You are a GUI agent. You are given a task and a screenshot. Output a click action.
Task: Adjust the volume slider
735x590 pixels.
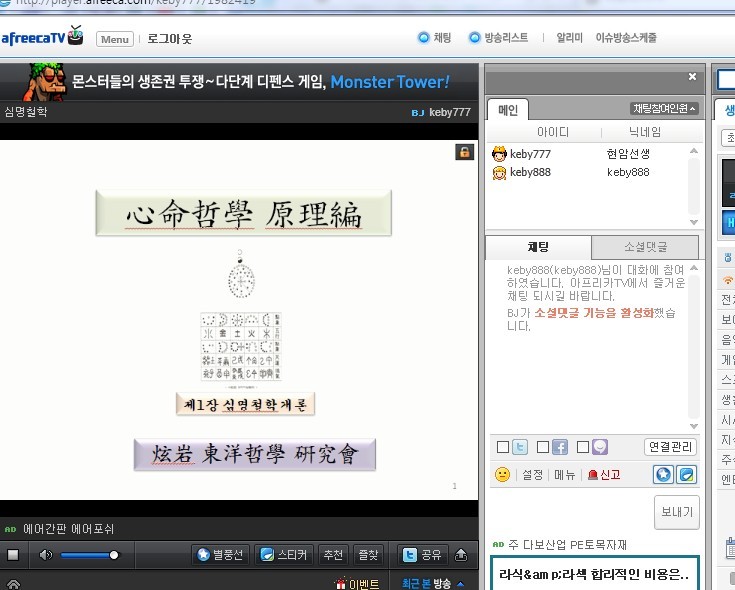tap(90, 555)
